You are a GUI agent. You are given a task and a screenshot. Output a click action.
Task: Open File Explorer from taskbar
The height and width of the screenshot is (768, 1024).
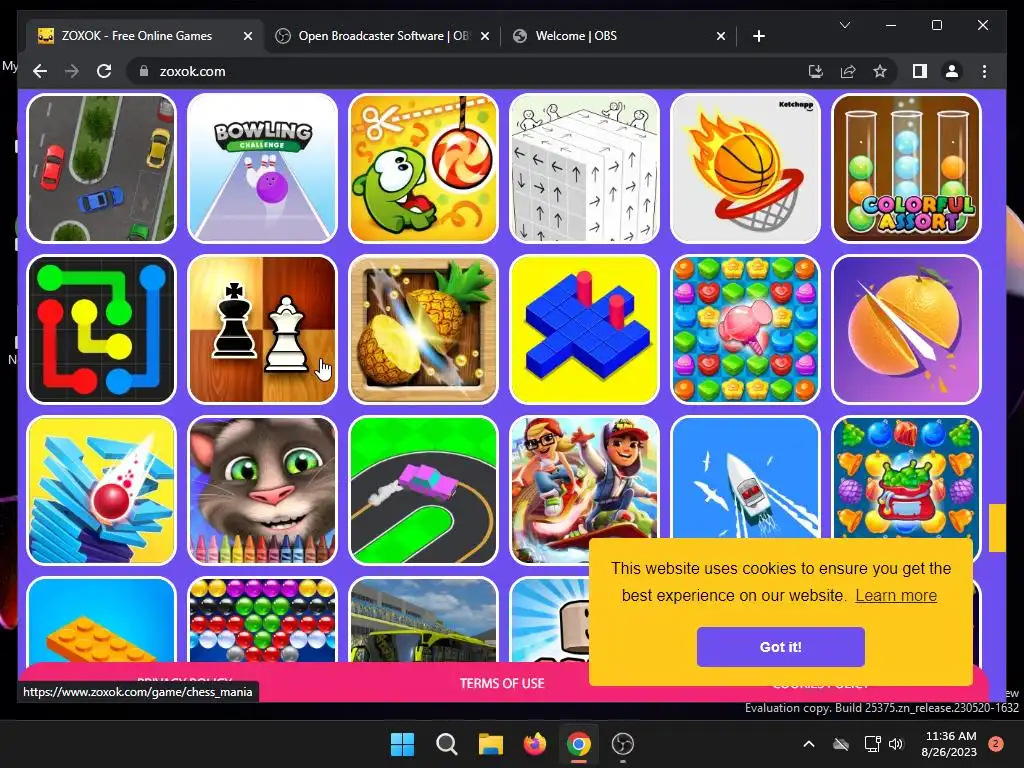(490, 744)
